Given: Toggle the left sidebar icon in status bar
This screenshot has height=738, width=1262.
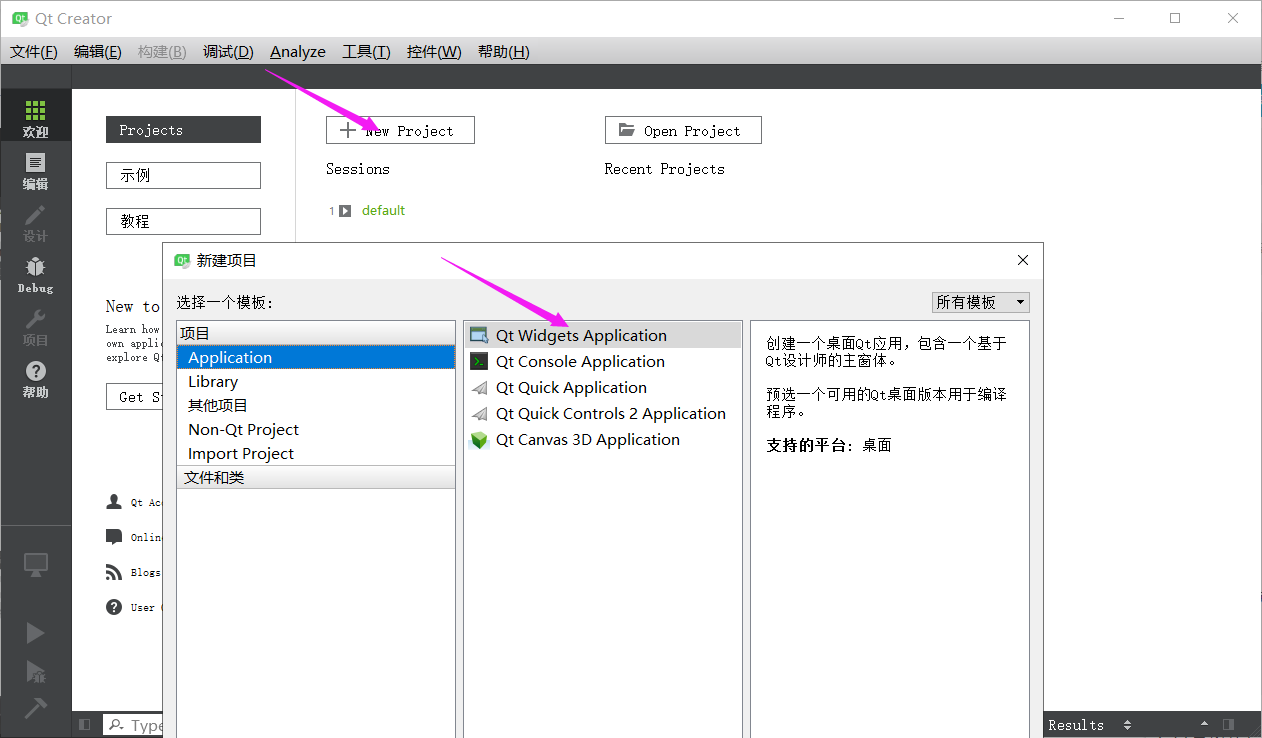Looking at the screenshot, I should (x=84, y=724).
